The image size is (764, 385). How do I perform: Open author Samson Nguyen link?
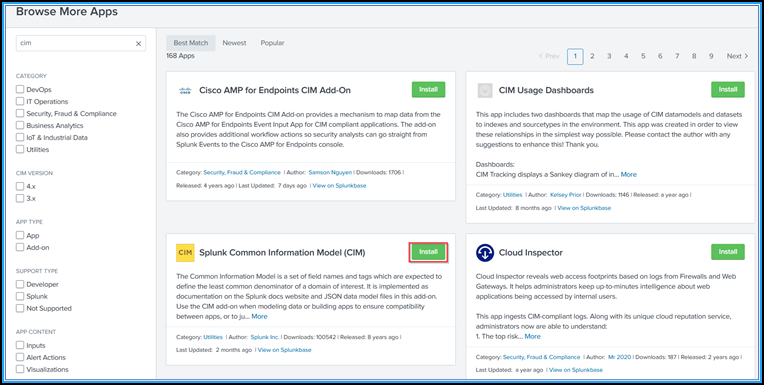pos(330,173)
